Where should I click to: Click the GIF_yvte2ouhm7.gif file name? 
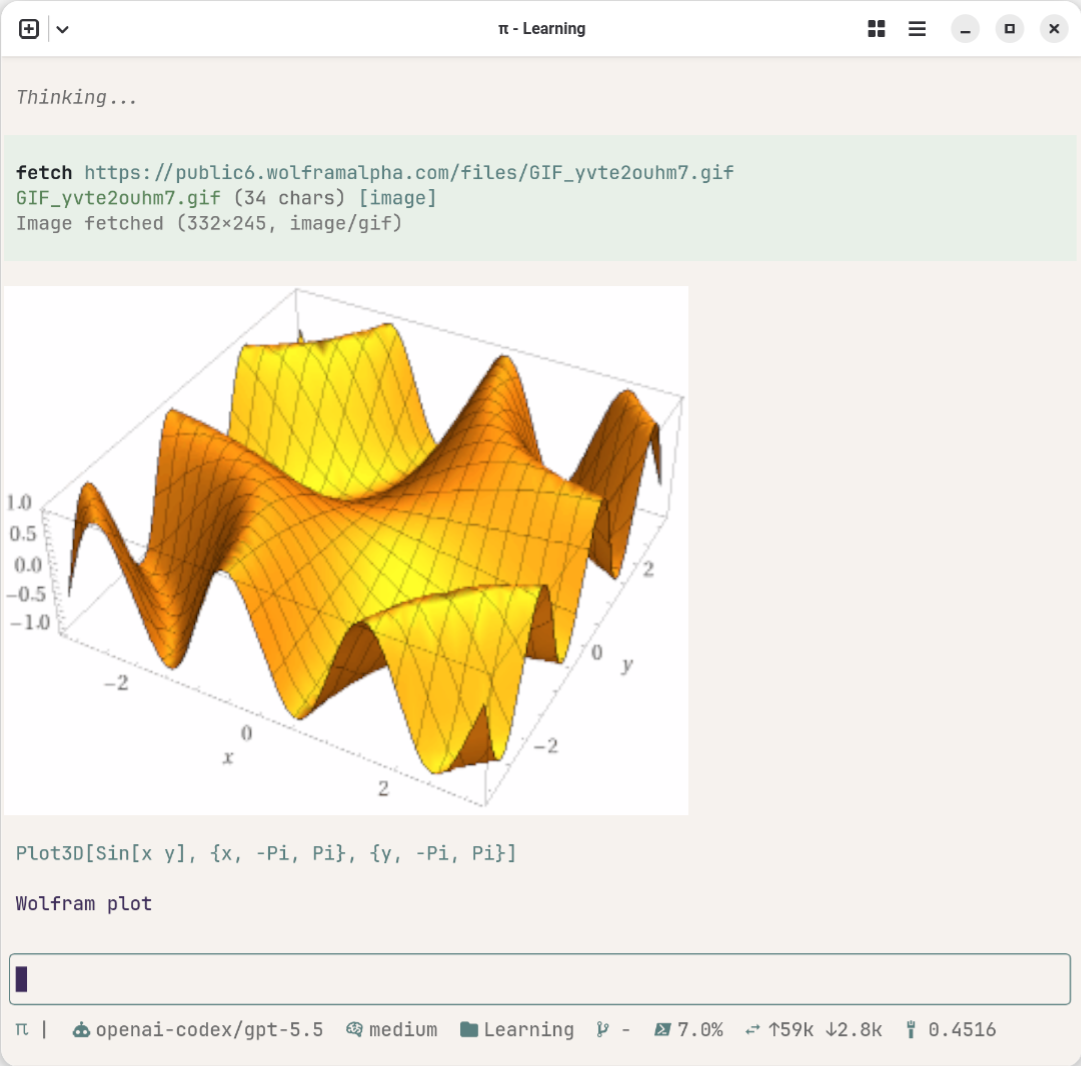pyautogui.click(x=118, y=199)
